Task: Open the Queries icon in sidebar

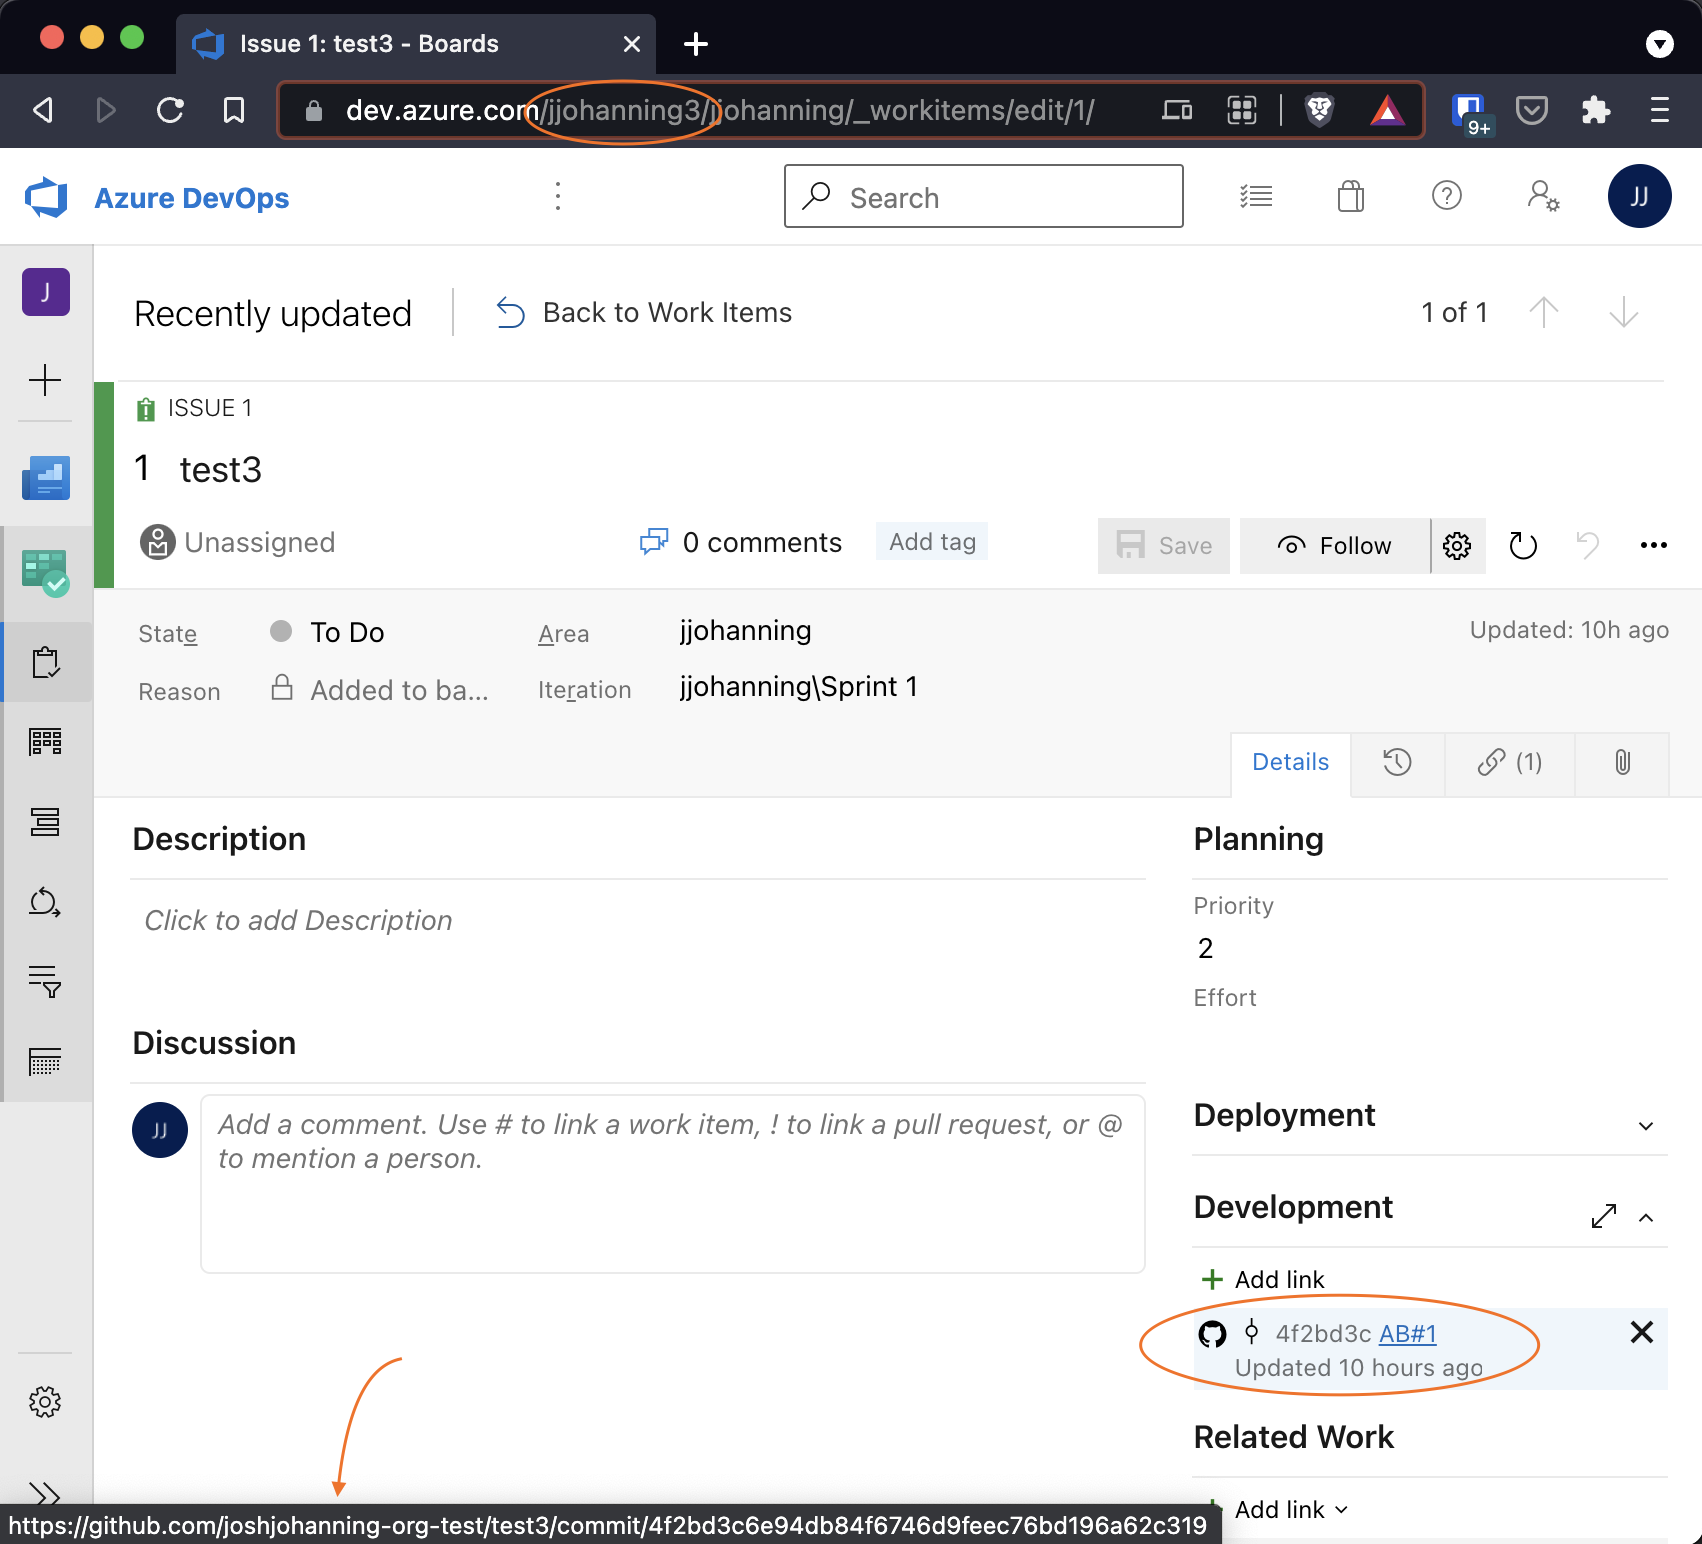Action: [x=45, y=981]
